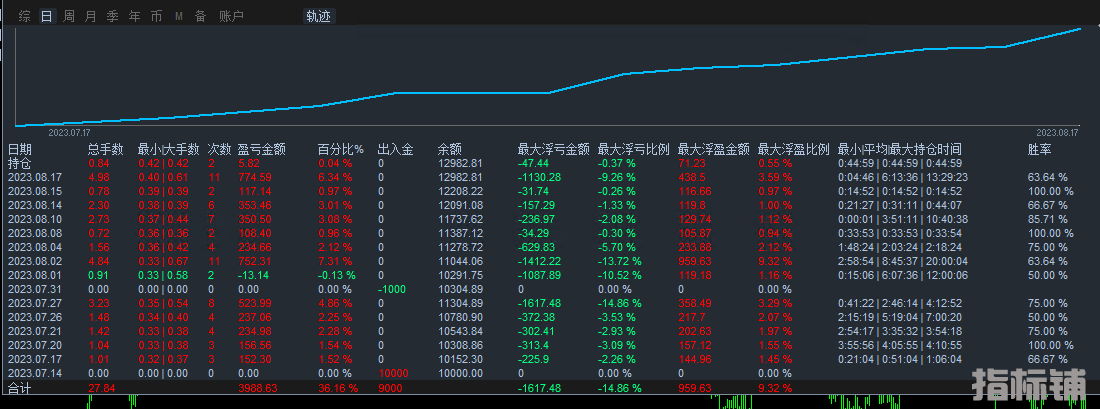Select the 持仓 open positions row
This screenshot has height=409, width=1100.
click(20, 163)
